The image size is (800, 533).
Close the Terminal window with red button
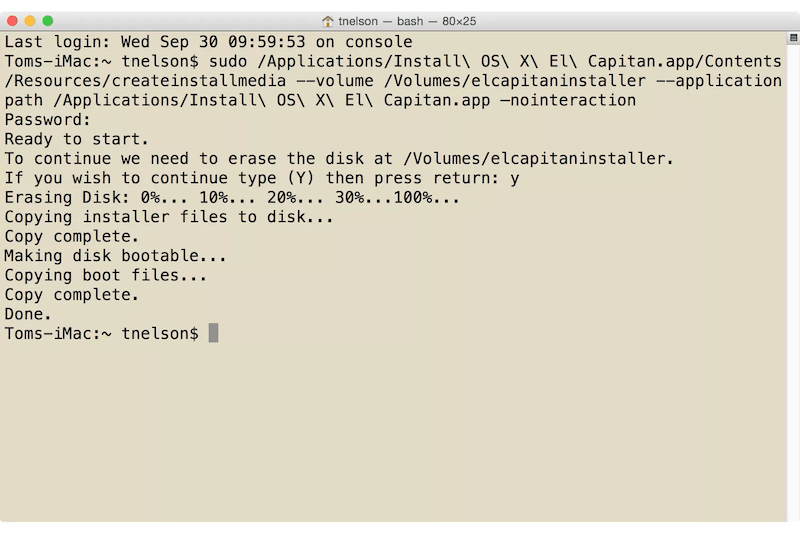point(13,21)
